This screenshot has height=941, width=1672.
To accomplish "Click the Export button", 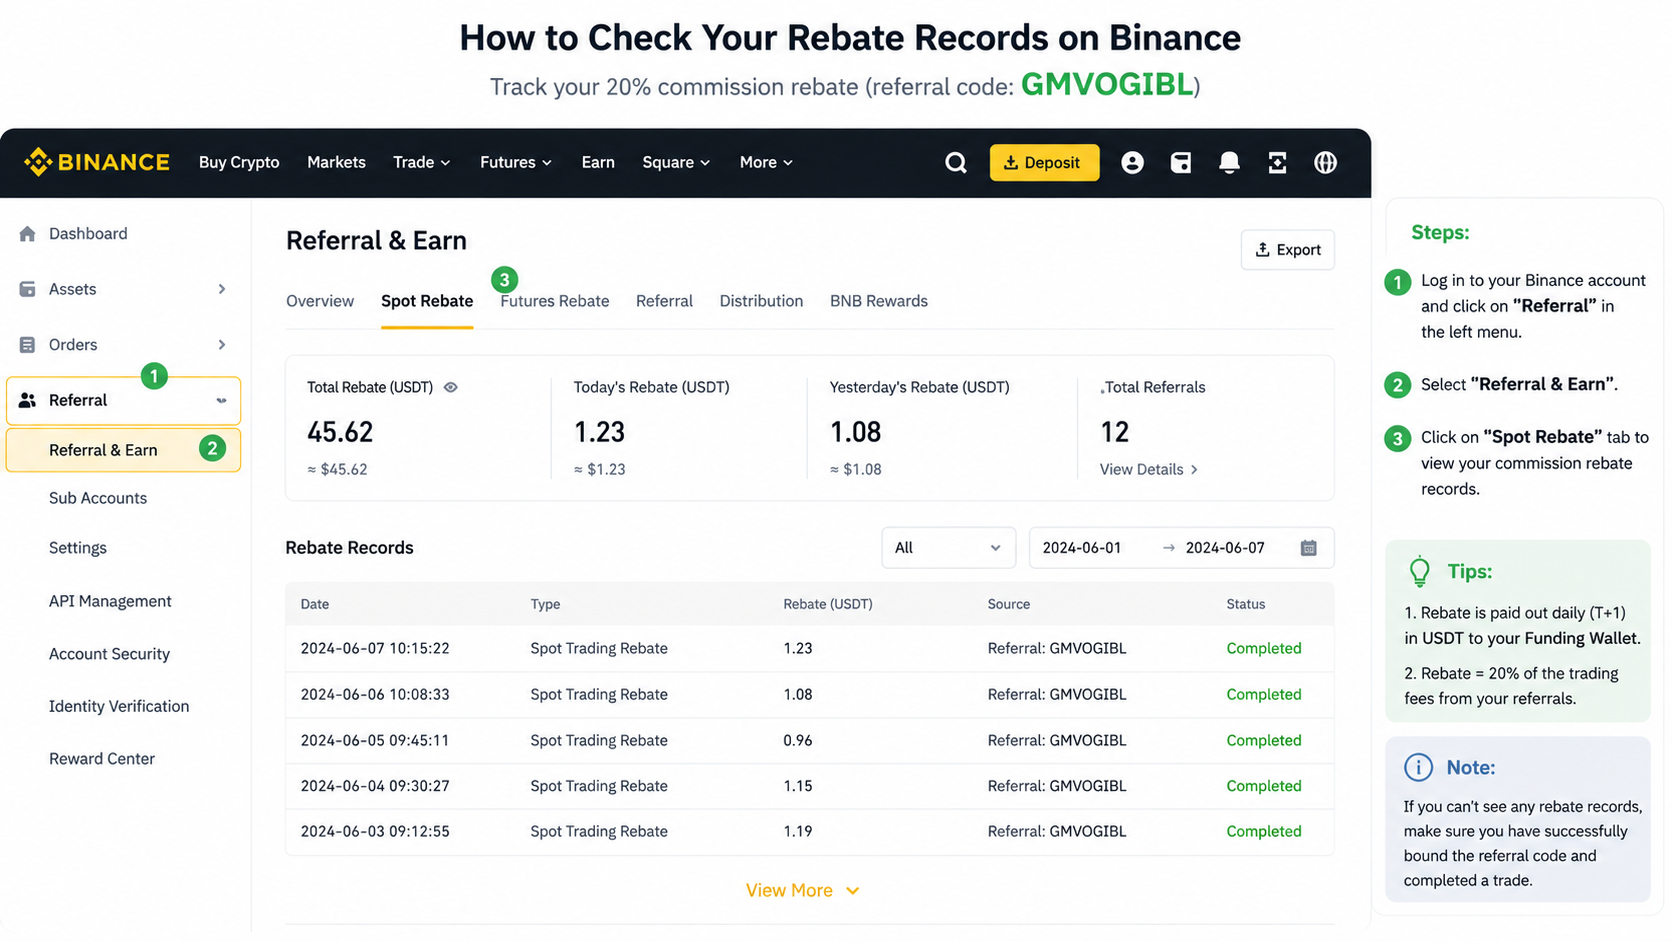I will 1288,250.
